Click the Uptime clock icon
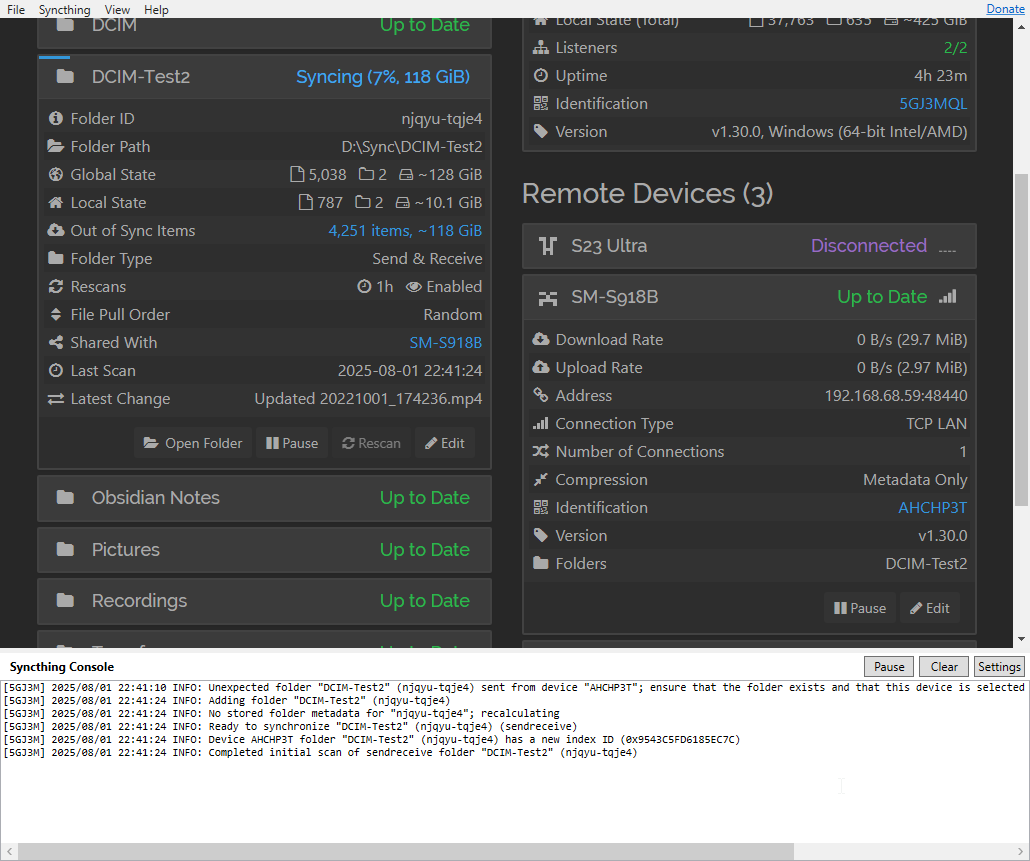Screen dimensions: 1030x861 click(x=541, y=76)
